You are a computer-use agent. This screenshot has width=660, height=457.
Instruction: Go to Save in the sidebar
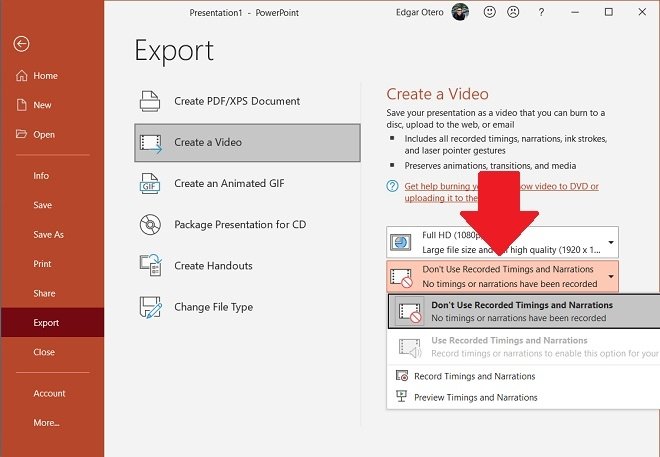43,205
